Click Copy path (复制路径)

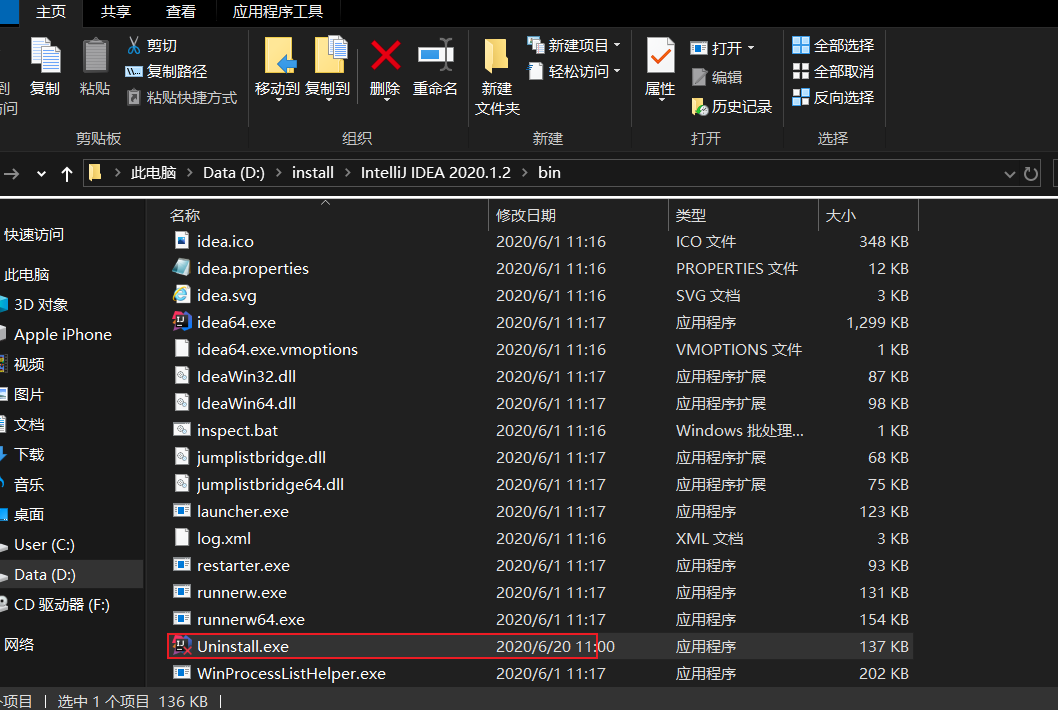(x=166, y=72)
